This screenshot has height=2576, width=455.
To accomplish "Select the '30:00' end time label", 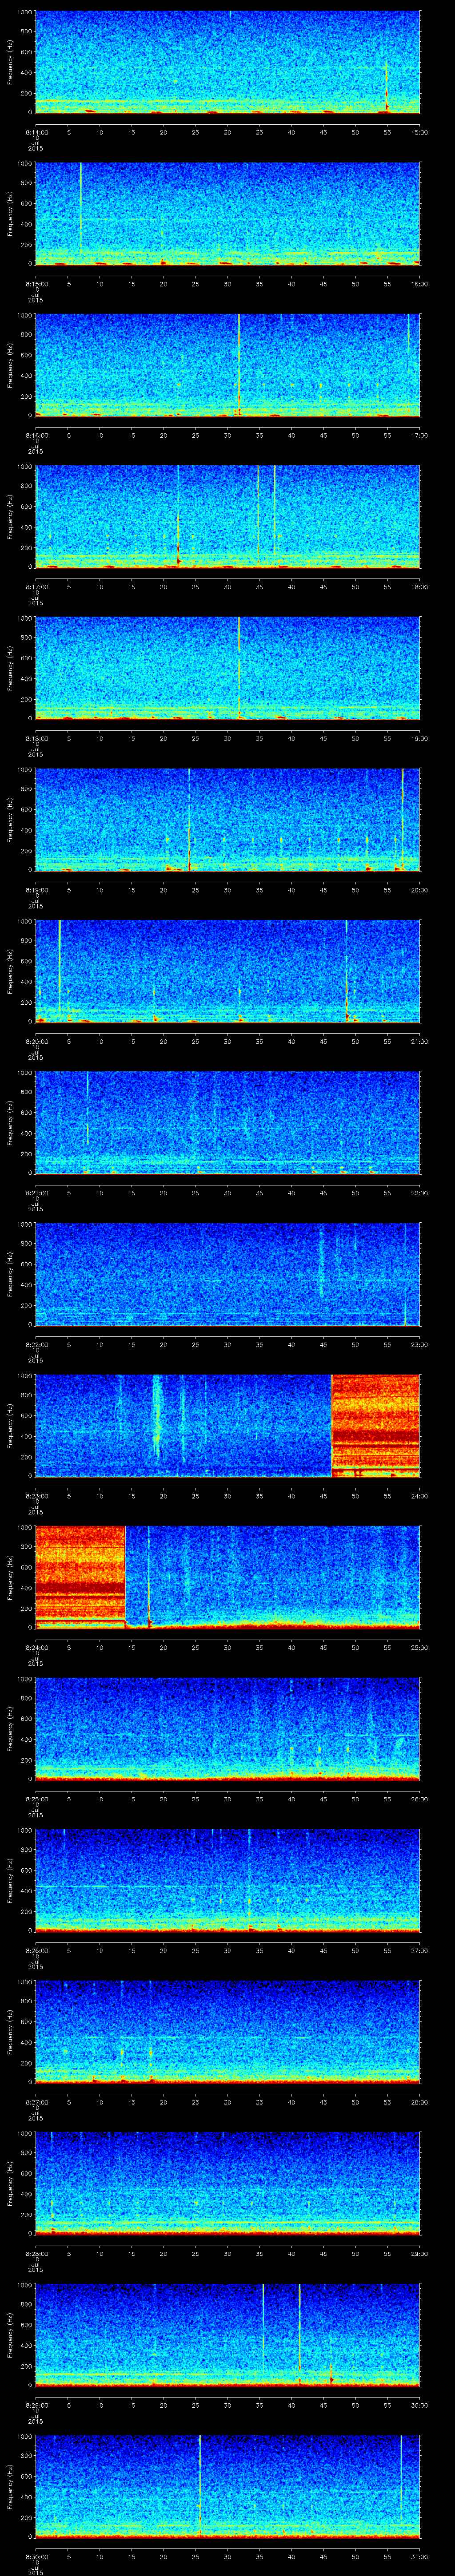I will point(420,2405).
